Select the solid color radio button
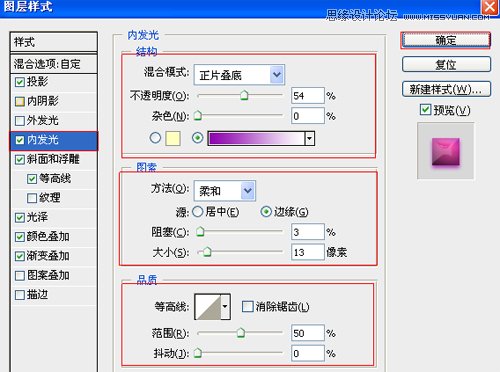The width and height of the screenshot is (500, 372). (155, 138)
